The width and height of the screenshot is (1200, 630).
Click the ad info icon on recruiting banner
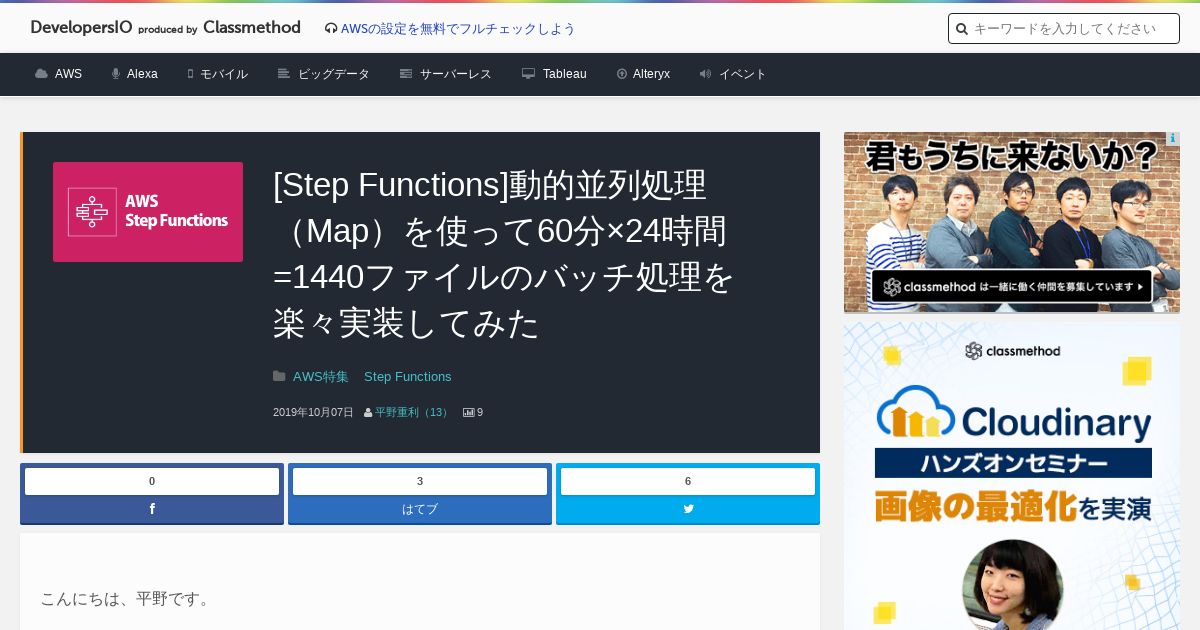(x=1173, y=138)
